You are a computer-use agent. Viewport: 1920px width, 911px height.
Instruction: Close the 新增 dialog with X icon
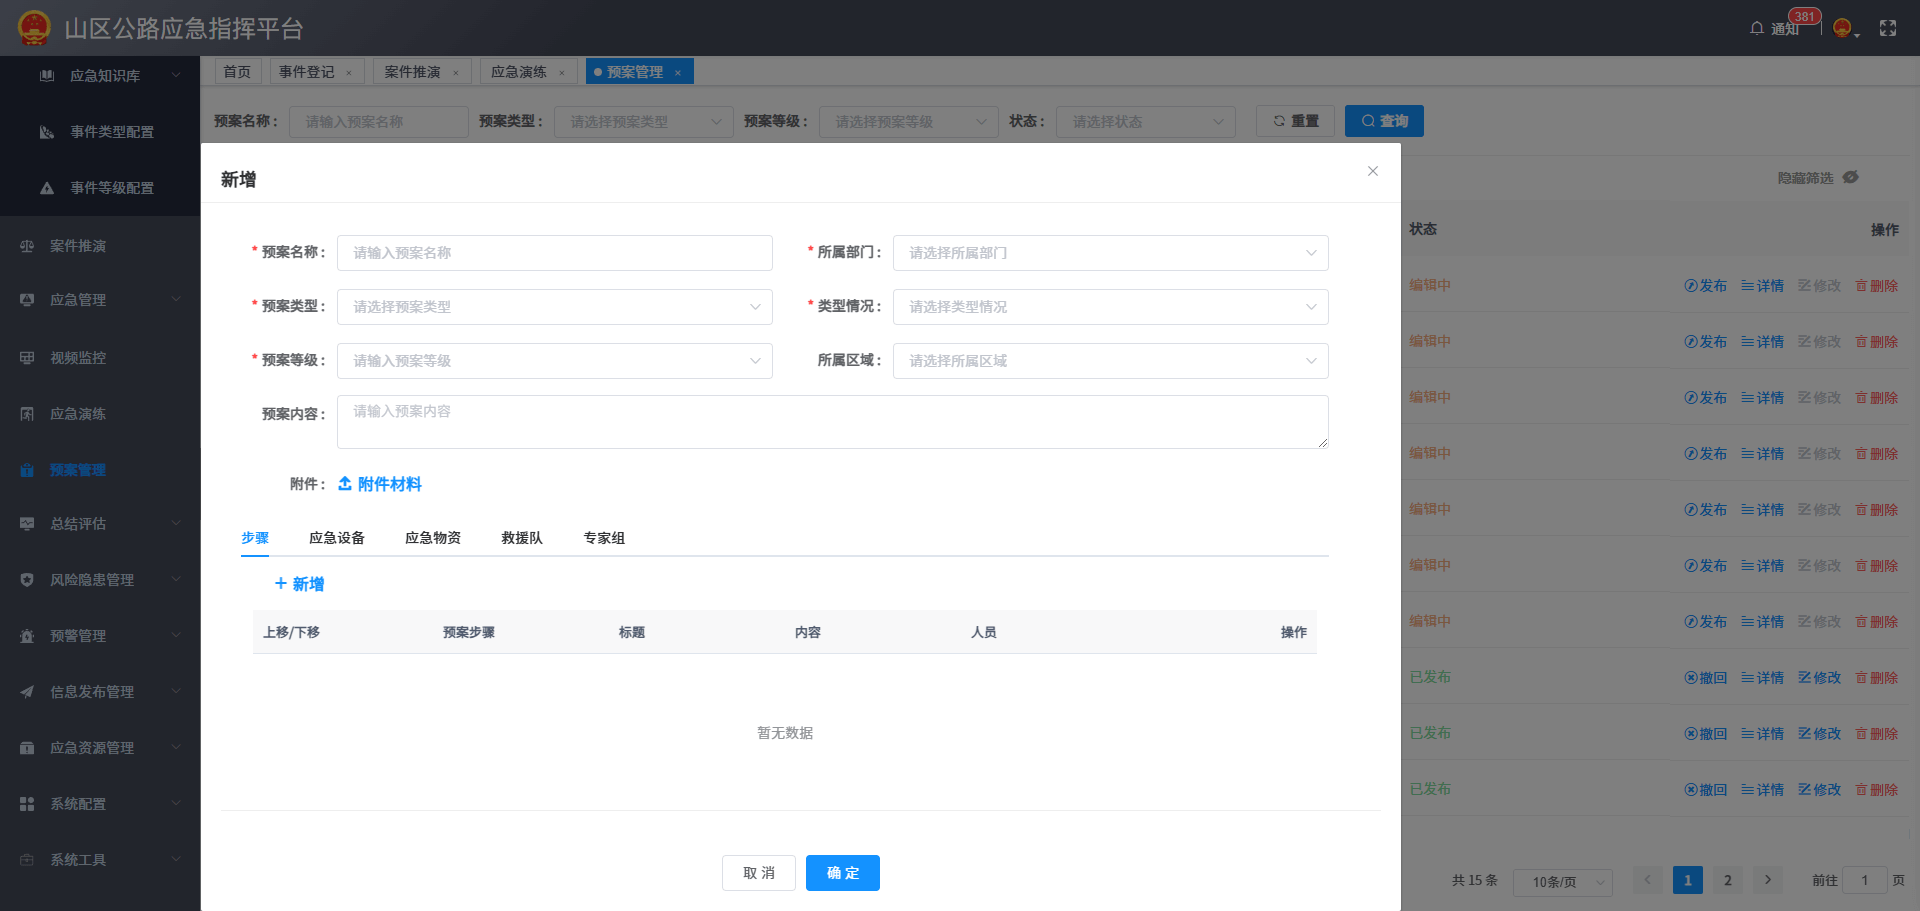coord(1372,171)
